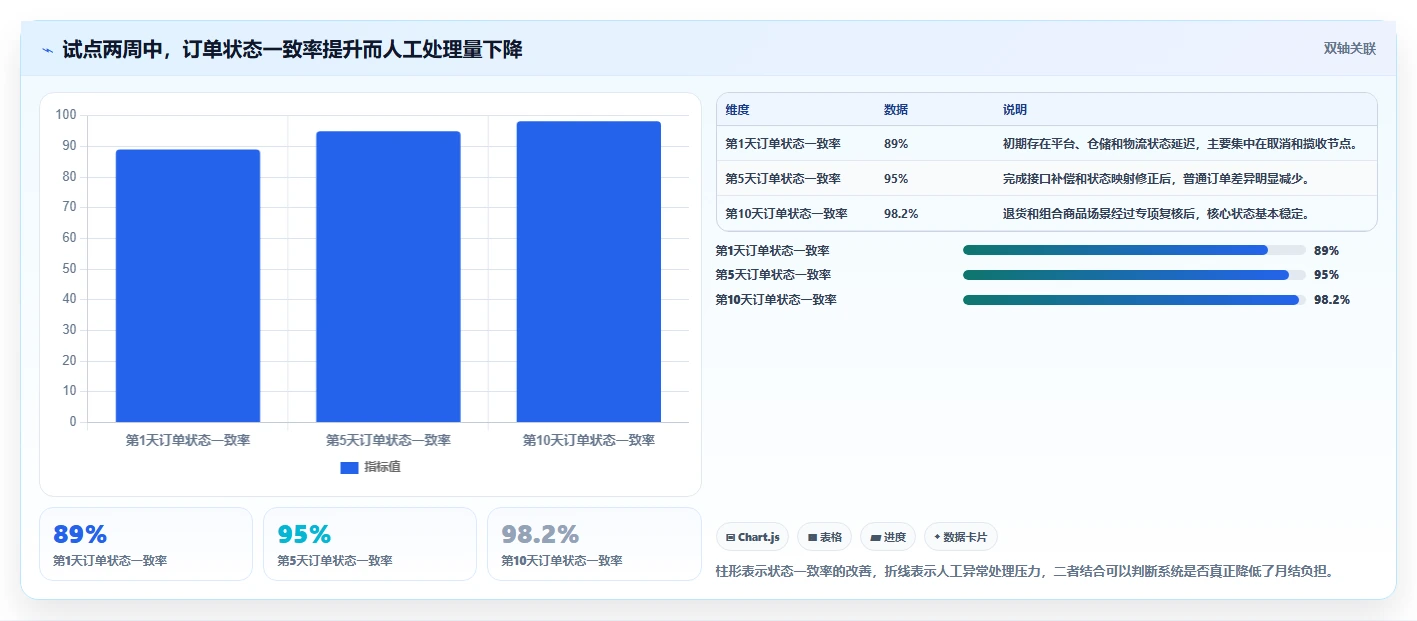Click the 95% progress bar
This screenshot has height=621, width=1417.
(x=1134, y=275)
